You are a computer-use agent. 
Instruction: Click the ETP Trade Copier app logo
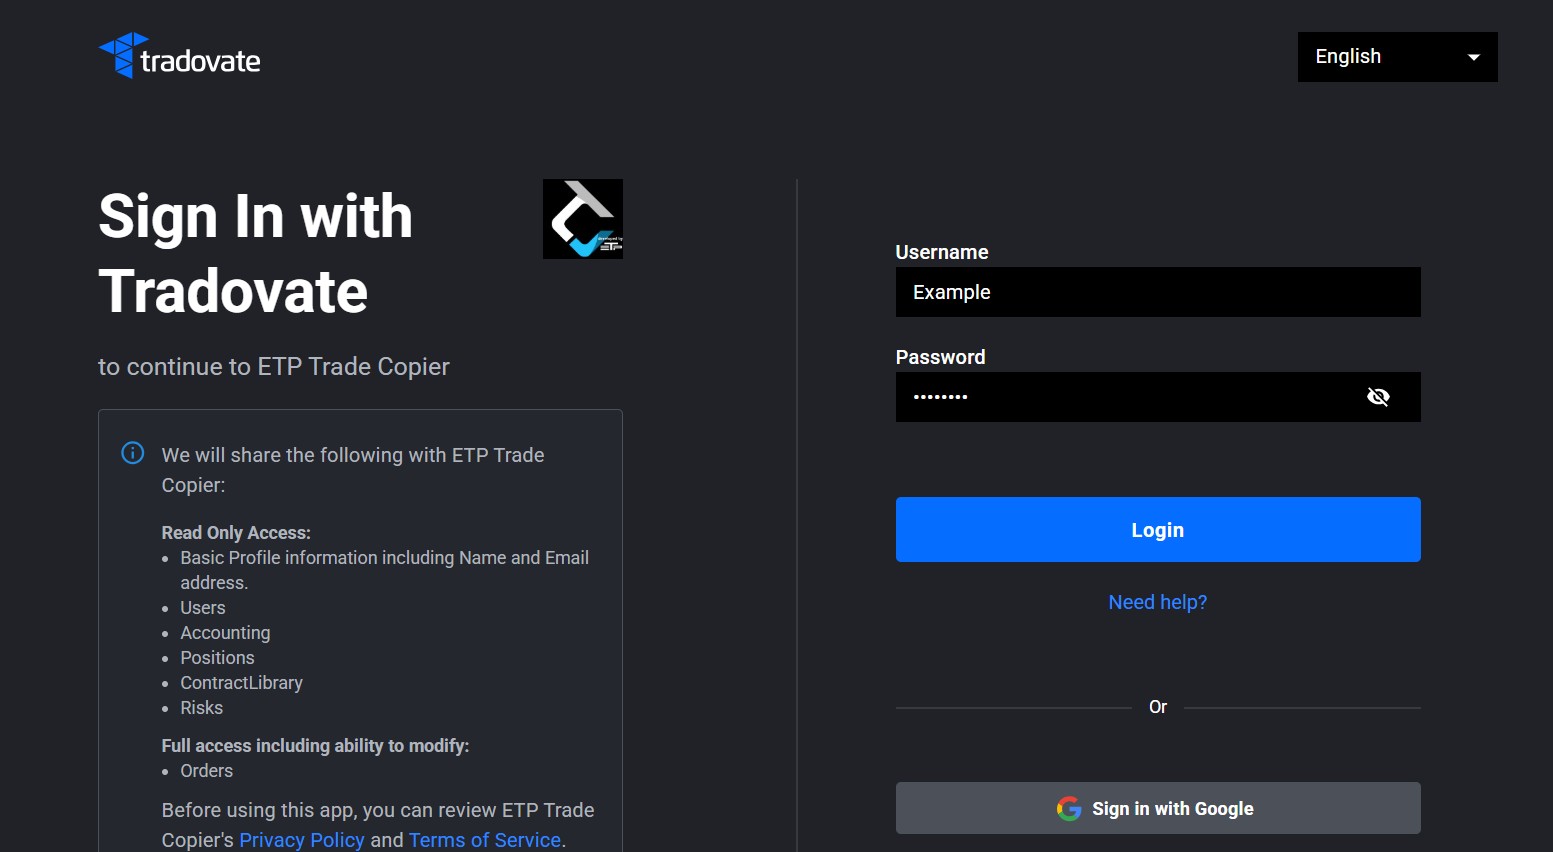pos(582,219)
